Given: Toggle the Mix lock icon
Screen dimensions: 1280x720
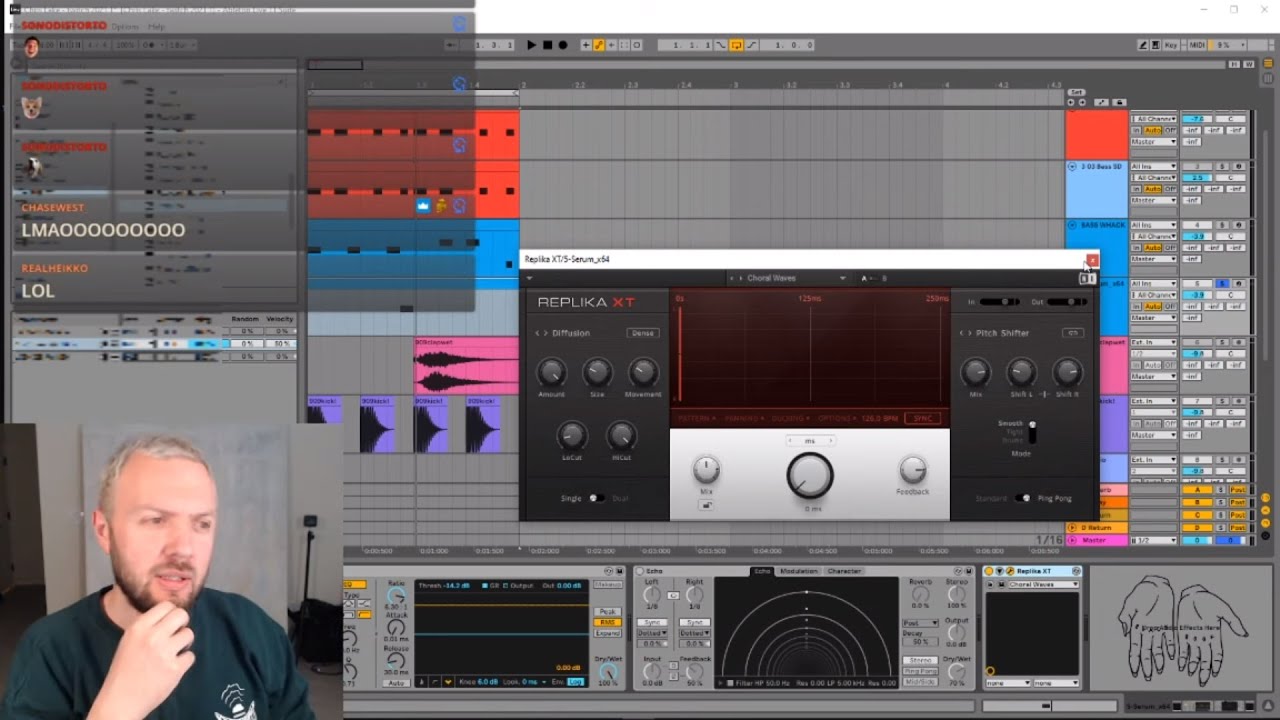Looking at the screenshot, I should (706, 506).
